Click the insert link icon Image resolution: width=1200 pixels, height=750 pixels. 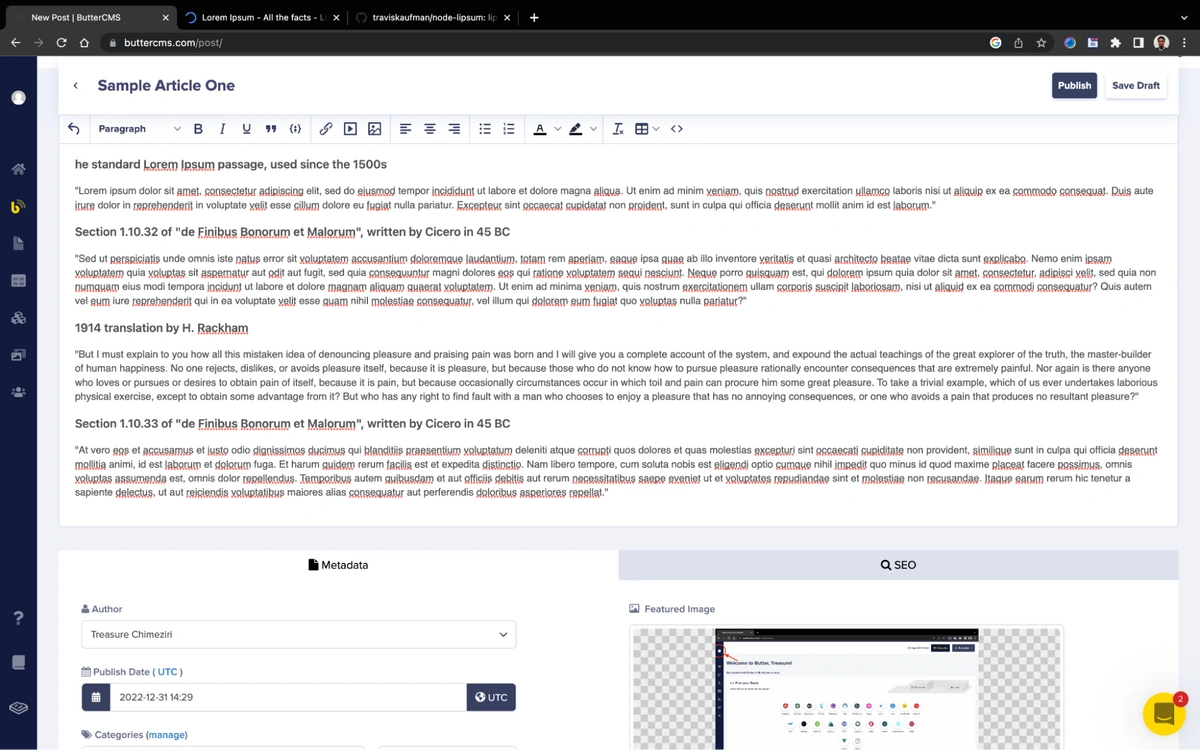[326, 129]
